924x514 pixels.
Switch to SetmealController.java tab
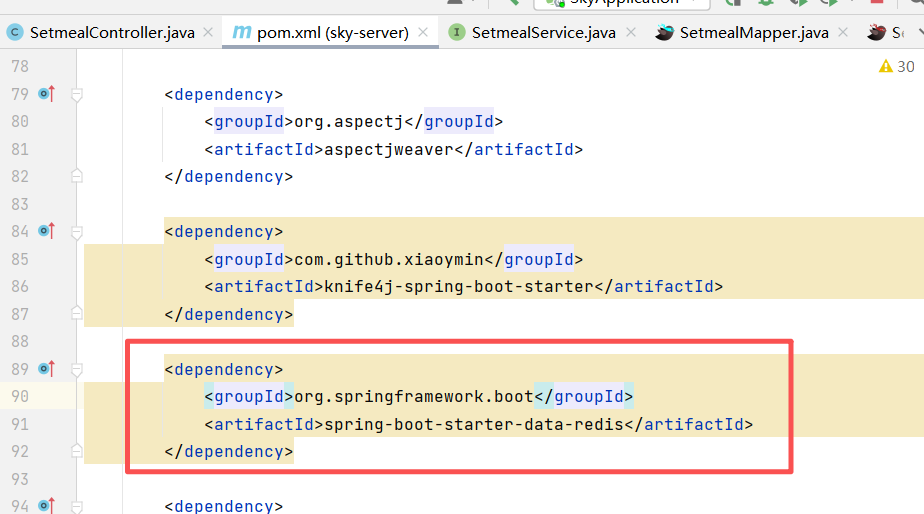pyautogui.click(x=112, y=32)
